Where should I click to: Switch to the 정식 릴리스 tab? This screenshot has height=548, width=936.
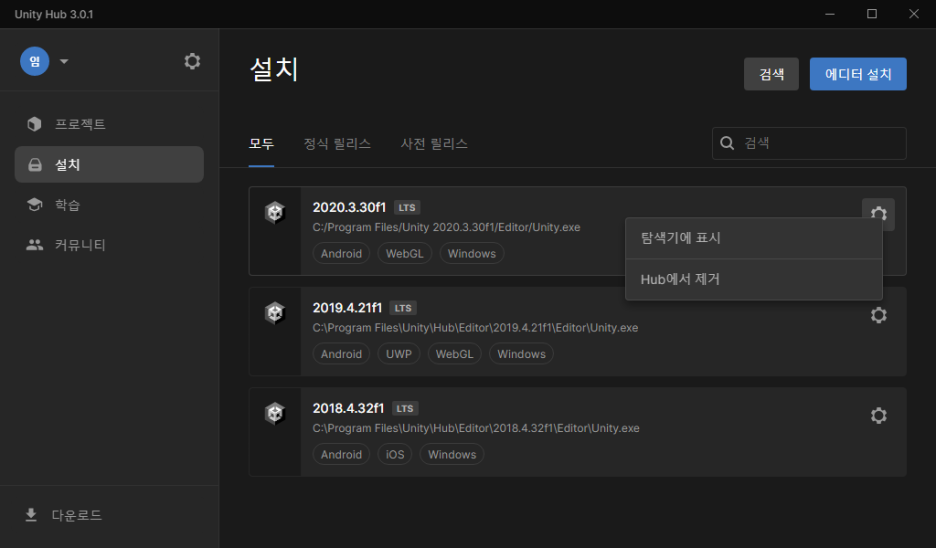point(337,144)
